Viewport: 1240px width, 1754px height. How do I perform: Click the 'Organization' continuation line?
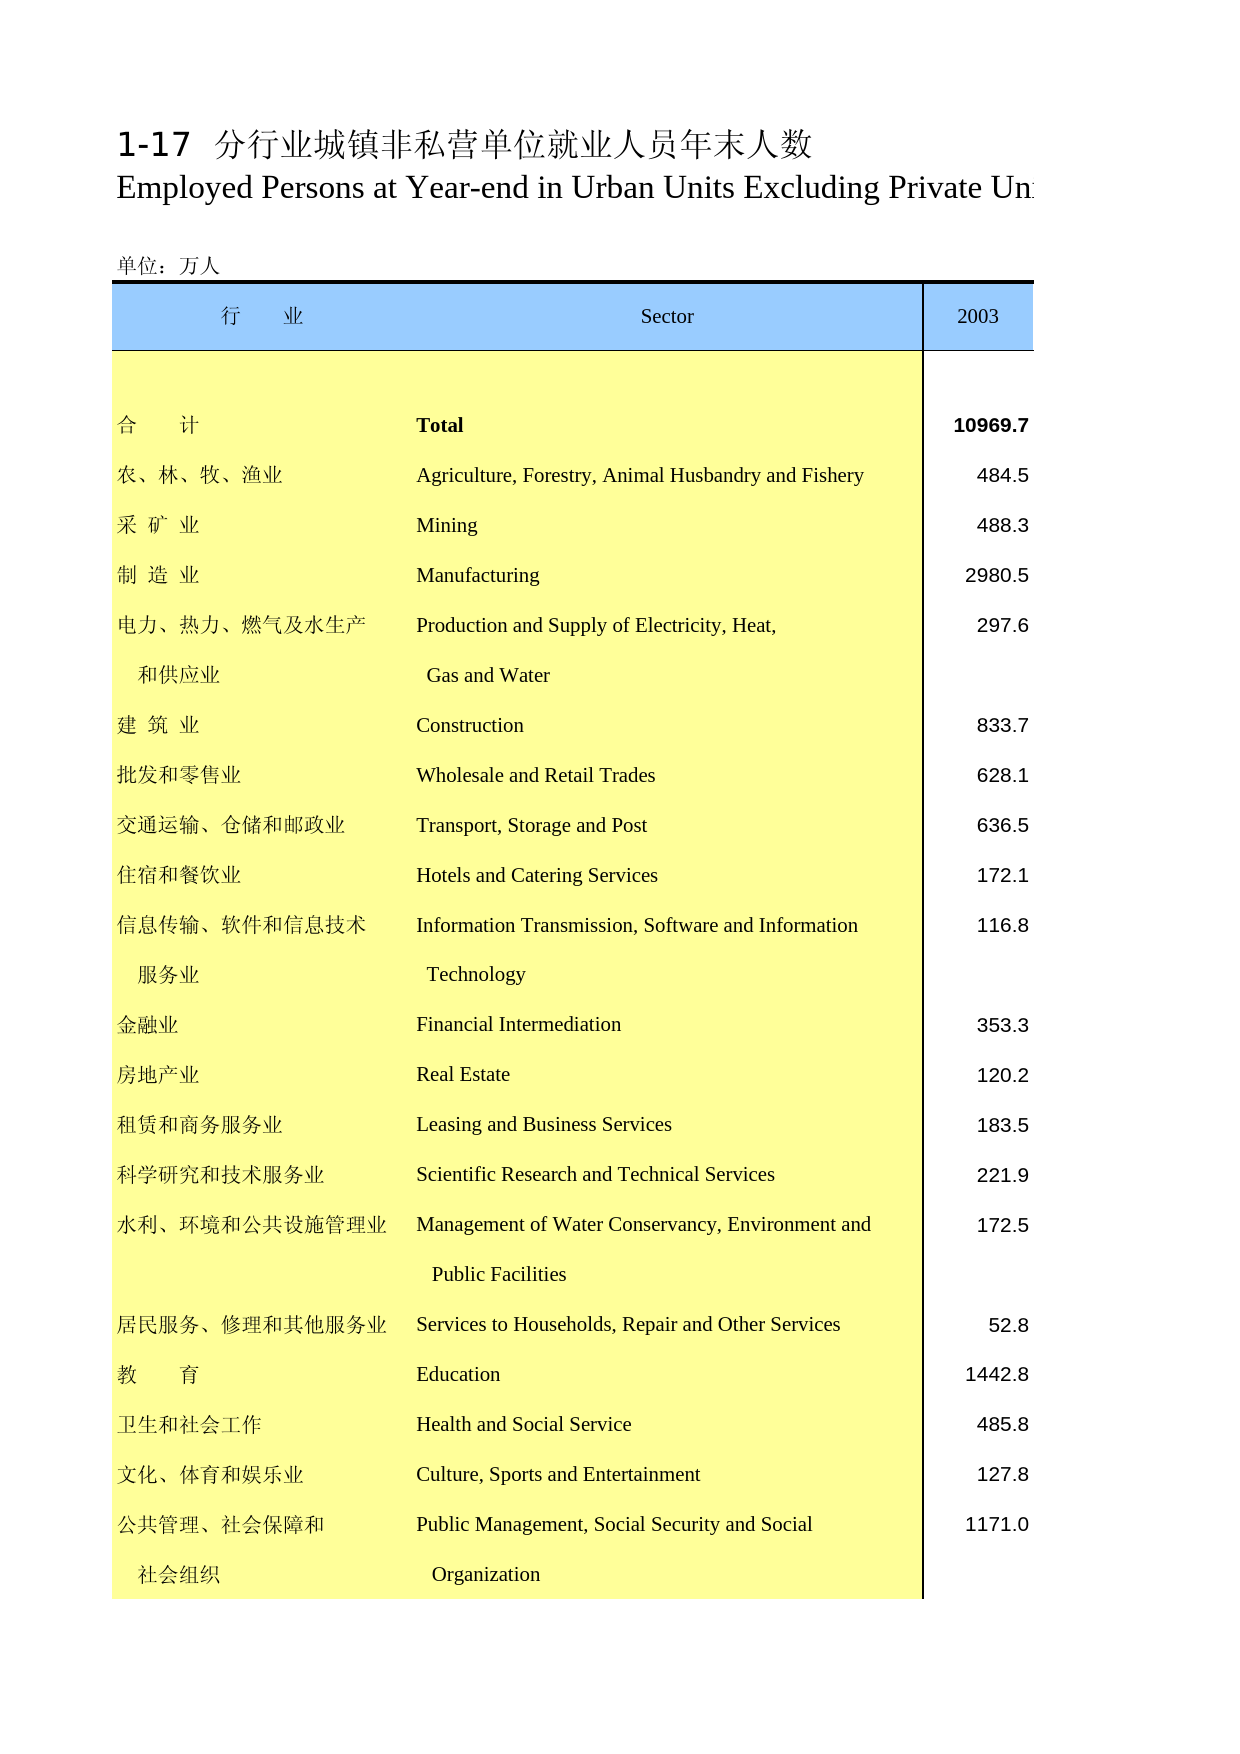[x=485, y=1574]
